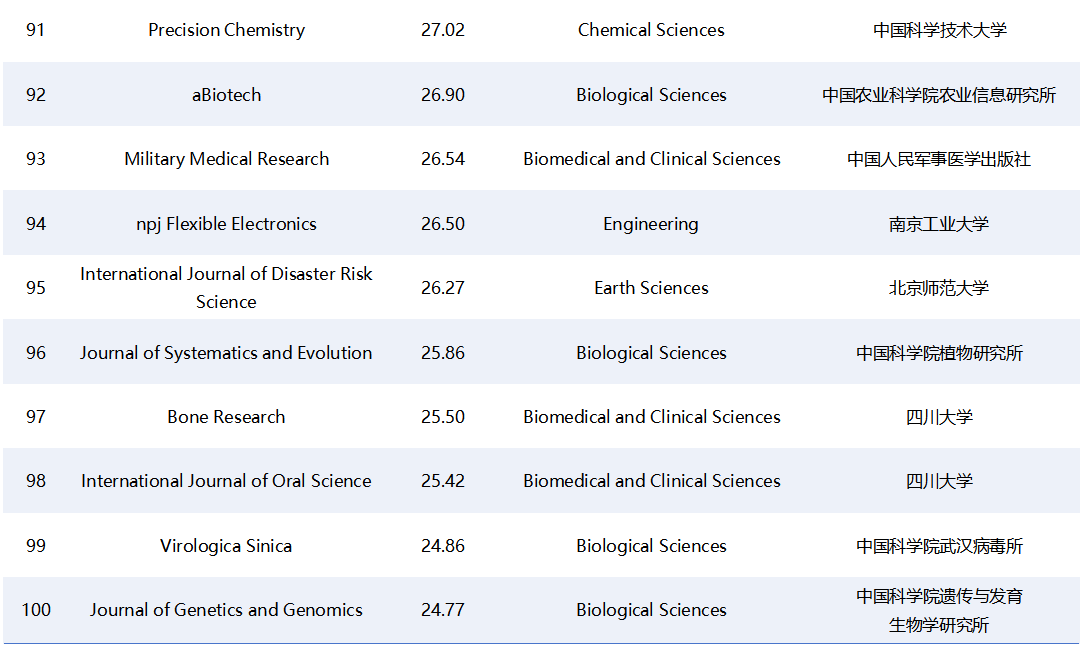Screen dimensions: 1084x646
Task: Click International Journal of Disaster Risk Science
Action: coord(226,288)
